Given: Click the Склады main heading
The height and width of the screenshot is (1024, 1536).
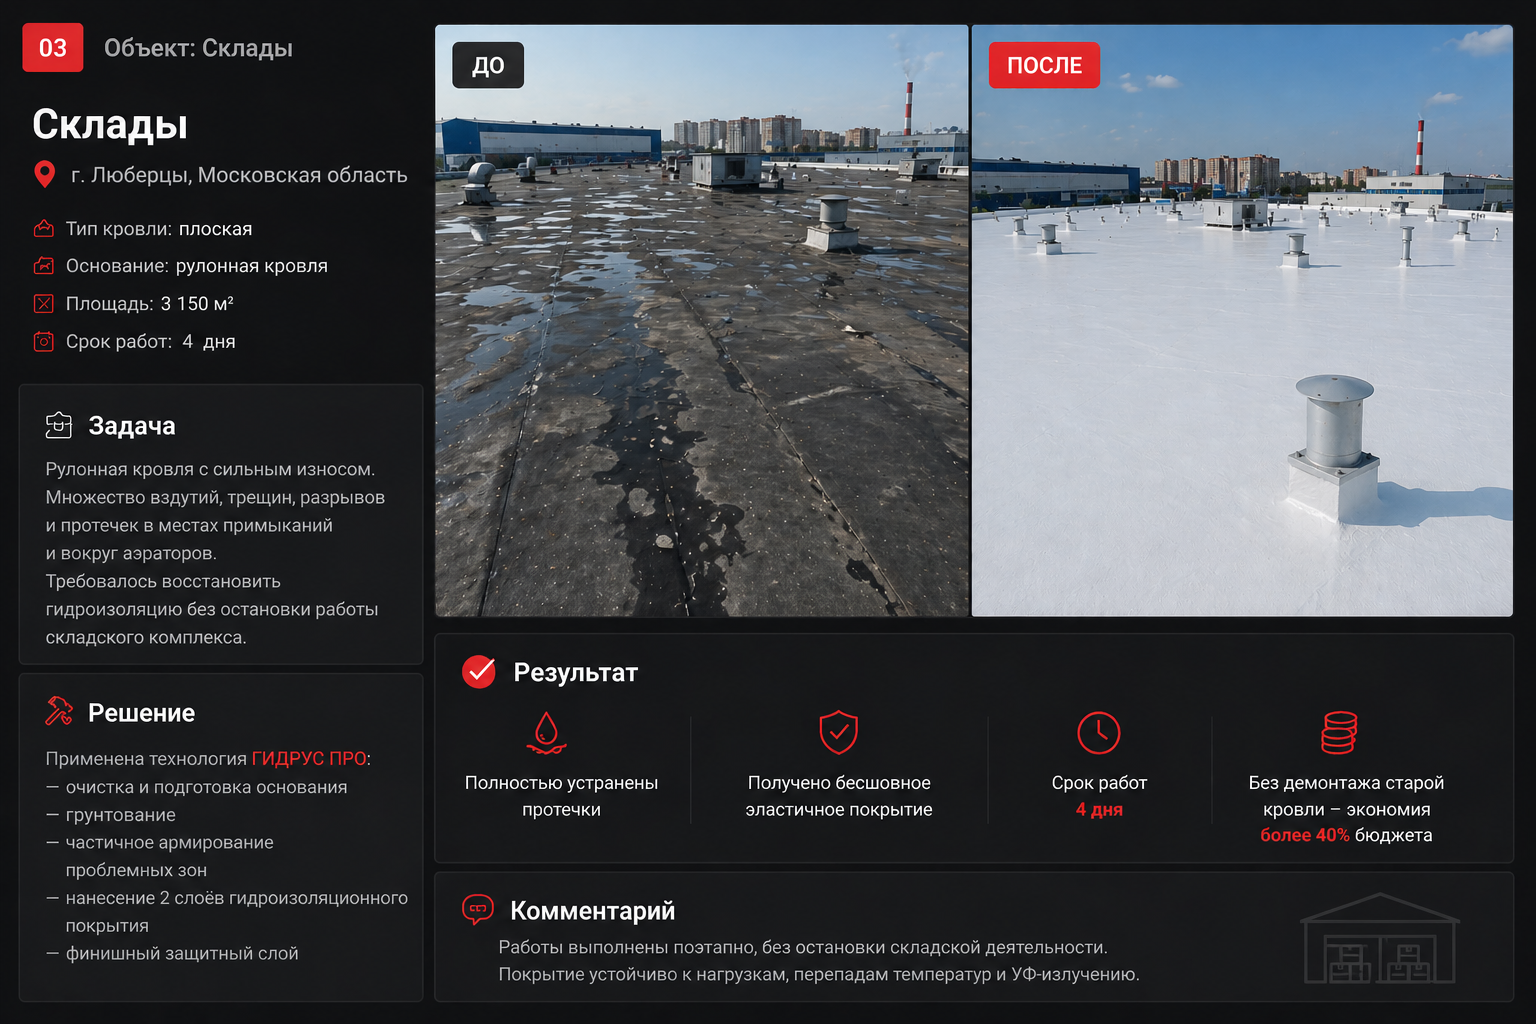Looking at the screenshot, I should [x=110, y=124].
